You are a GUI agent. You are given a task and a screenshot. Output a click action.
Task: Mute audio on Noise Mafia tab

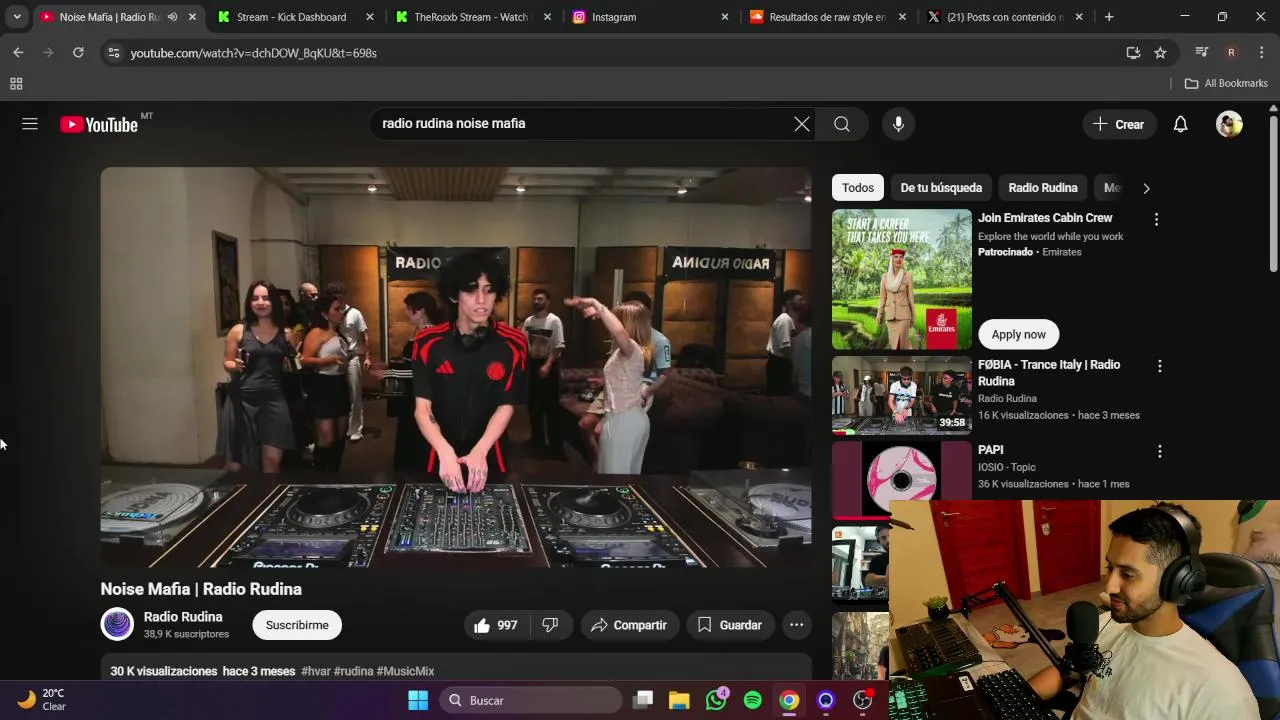click(x=172, y=17)
